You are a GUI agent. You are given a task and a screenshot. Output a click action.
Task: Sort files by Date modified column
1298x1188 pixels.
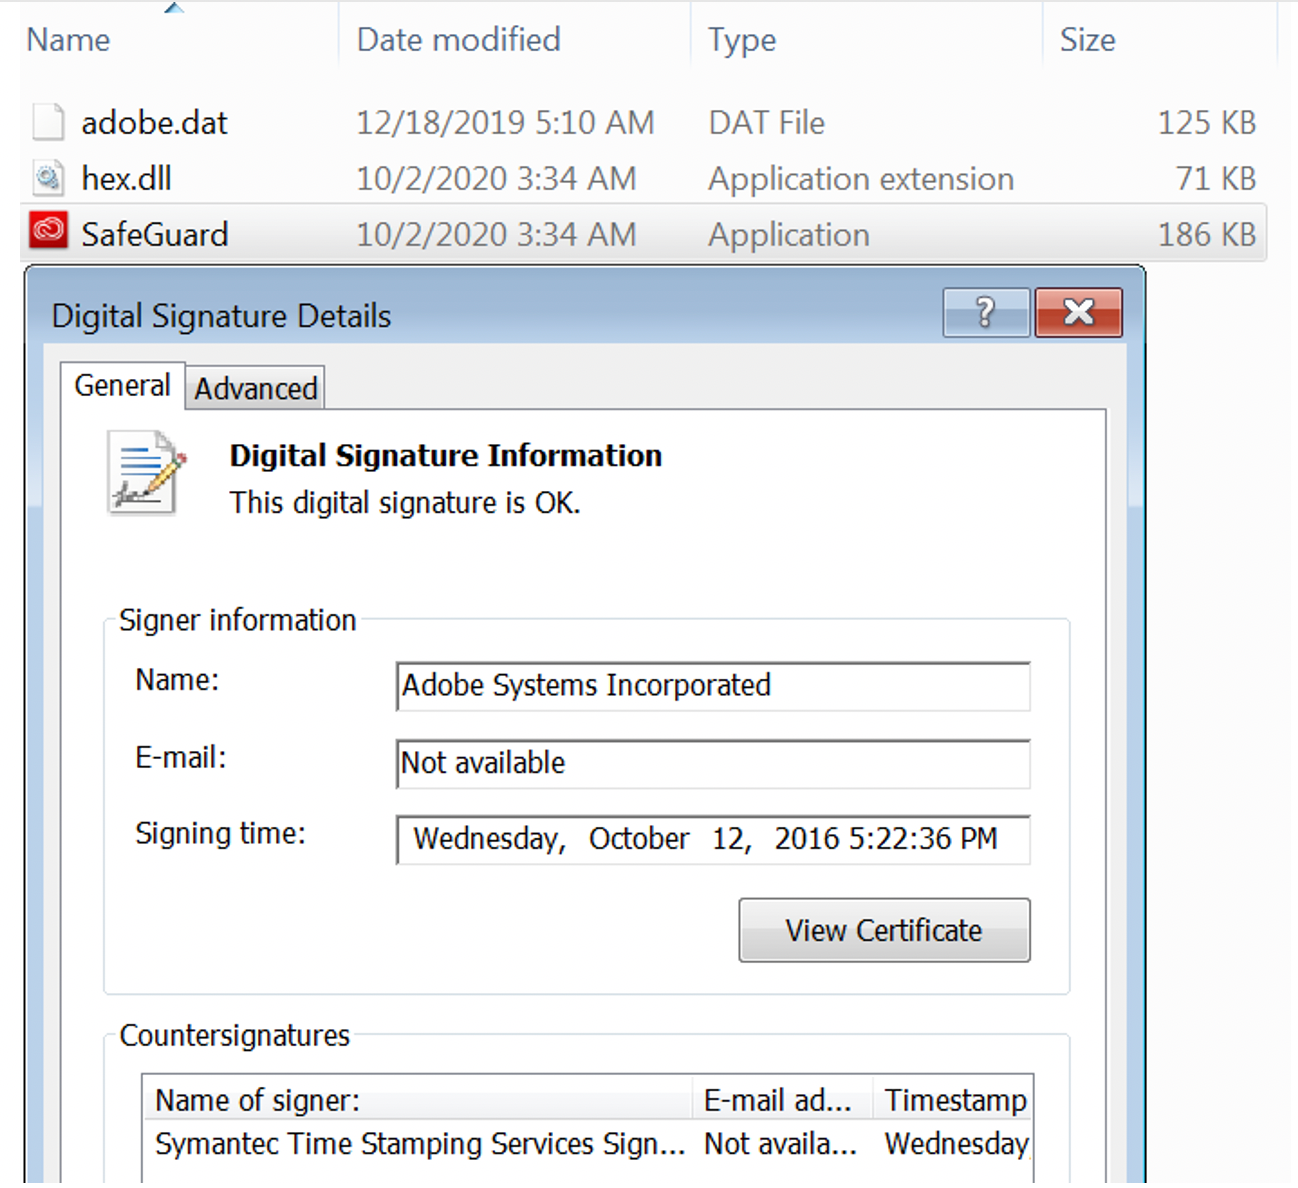(x=458, y=40)
